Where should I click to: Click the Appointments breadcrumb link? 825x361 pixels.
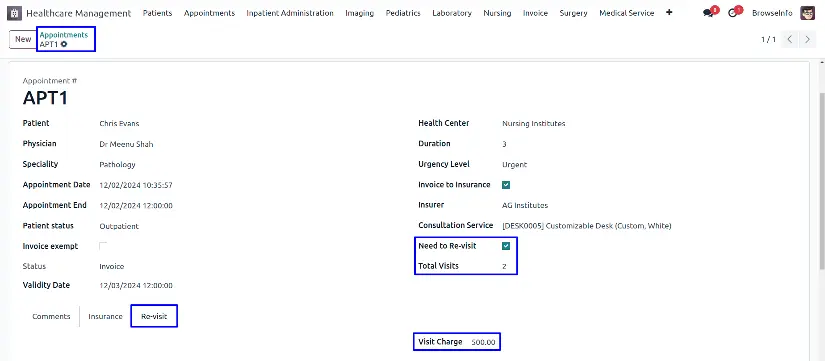click(x=64, y=35)
